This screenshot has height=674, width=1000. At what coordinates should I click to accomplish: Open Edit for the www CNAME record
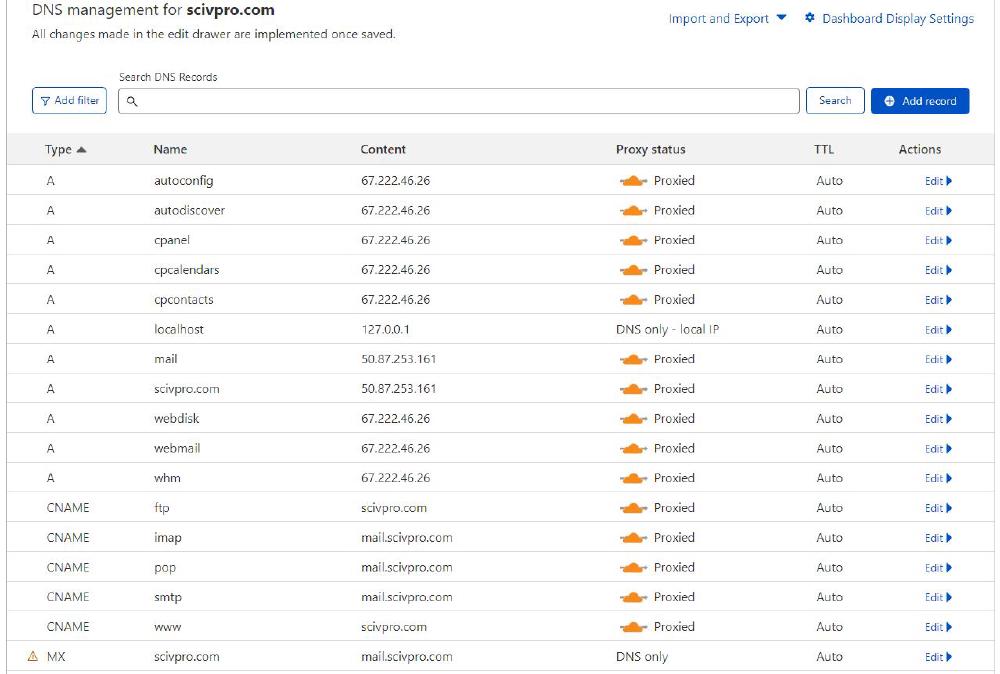tap(938, 627)
